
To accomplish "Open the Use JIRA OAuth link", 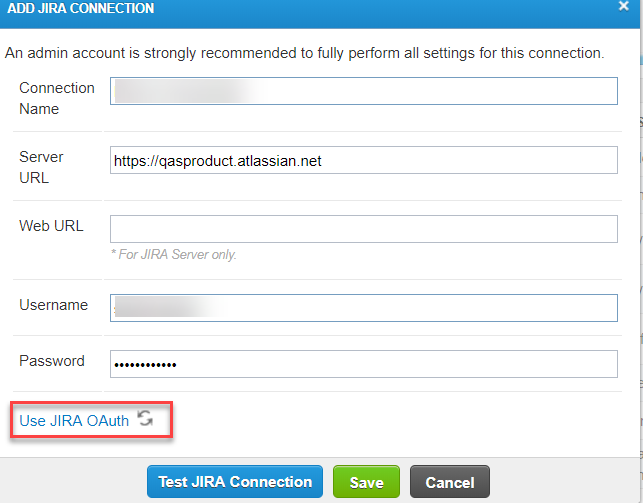I will (74, 421).
